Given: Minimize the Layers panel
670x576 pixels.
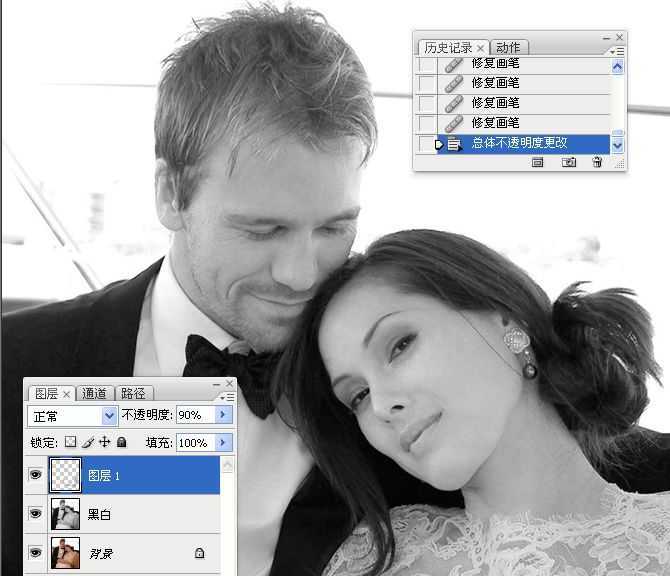Looking at the screenshot, I should pyautogui.click(x=216, y=384).
